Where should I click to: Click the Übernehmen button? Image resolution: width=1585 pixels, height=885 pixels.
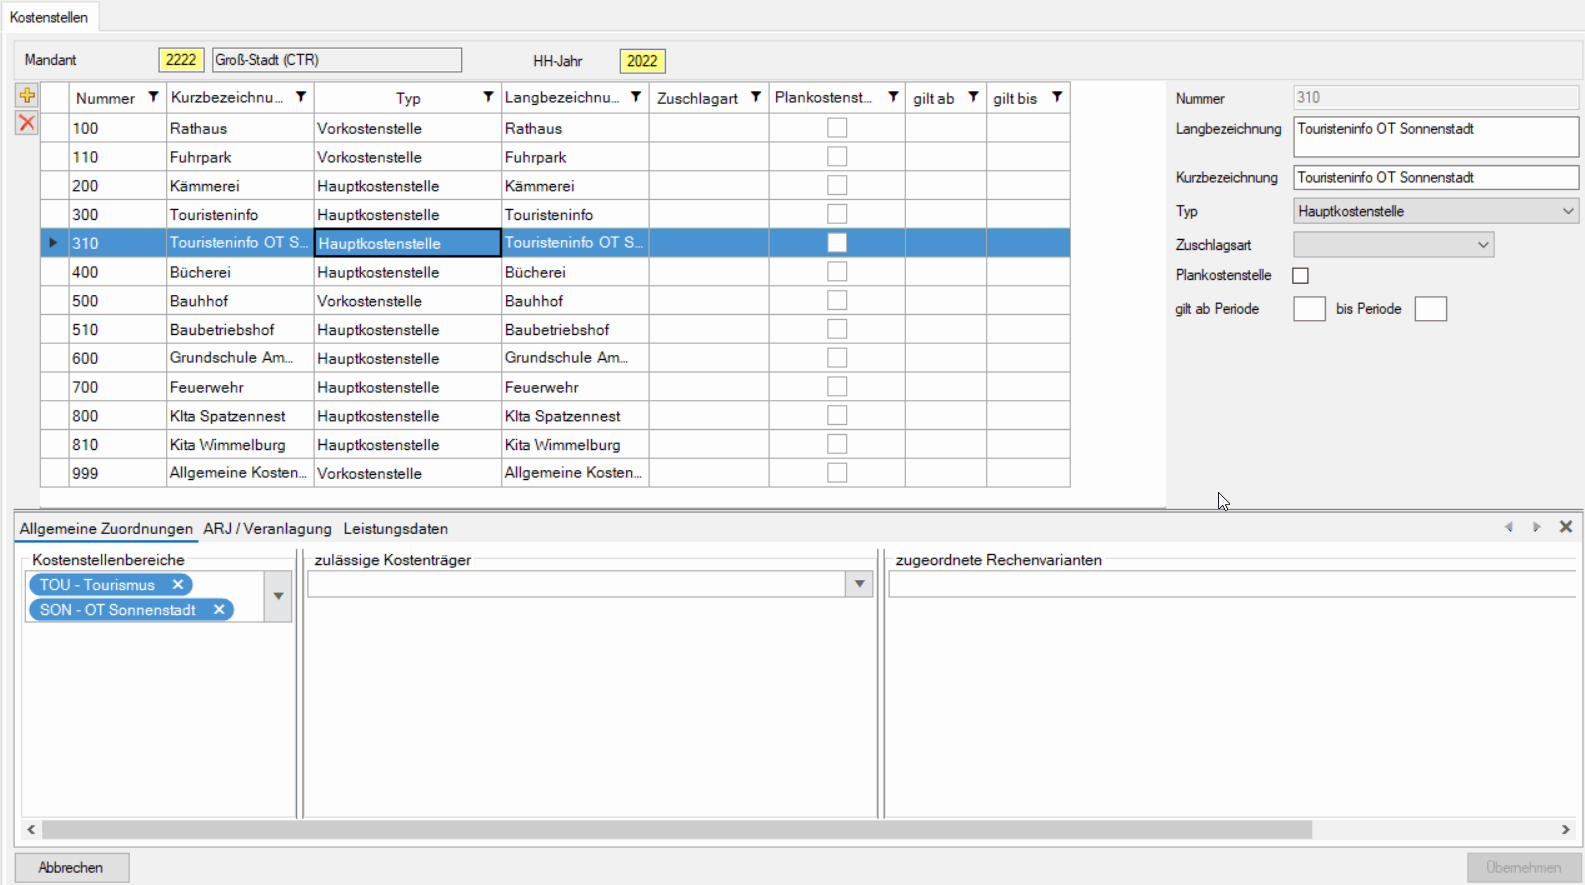pyautogui.click(x=1523, y=867)
